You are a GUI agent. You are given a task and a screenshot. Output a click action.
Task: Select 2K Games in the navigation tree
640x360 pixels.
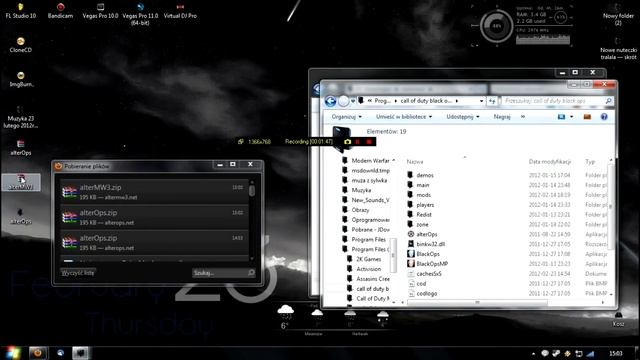[x=368, y=259]
